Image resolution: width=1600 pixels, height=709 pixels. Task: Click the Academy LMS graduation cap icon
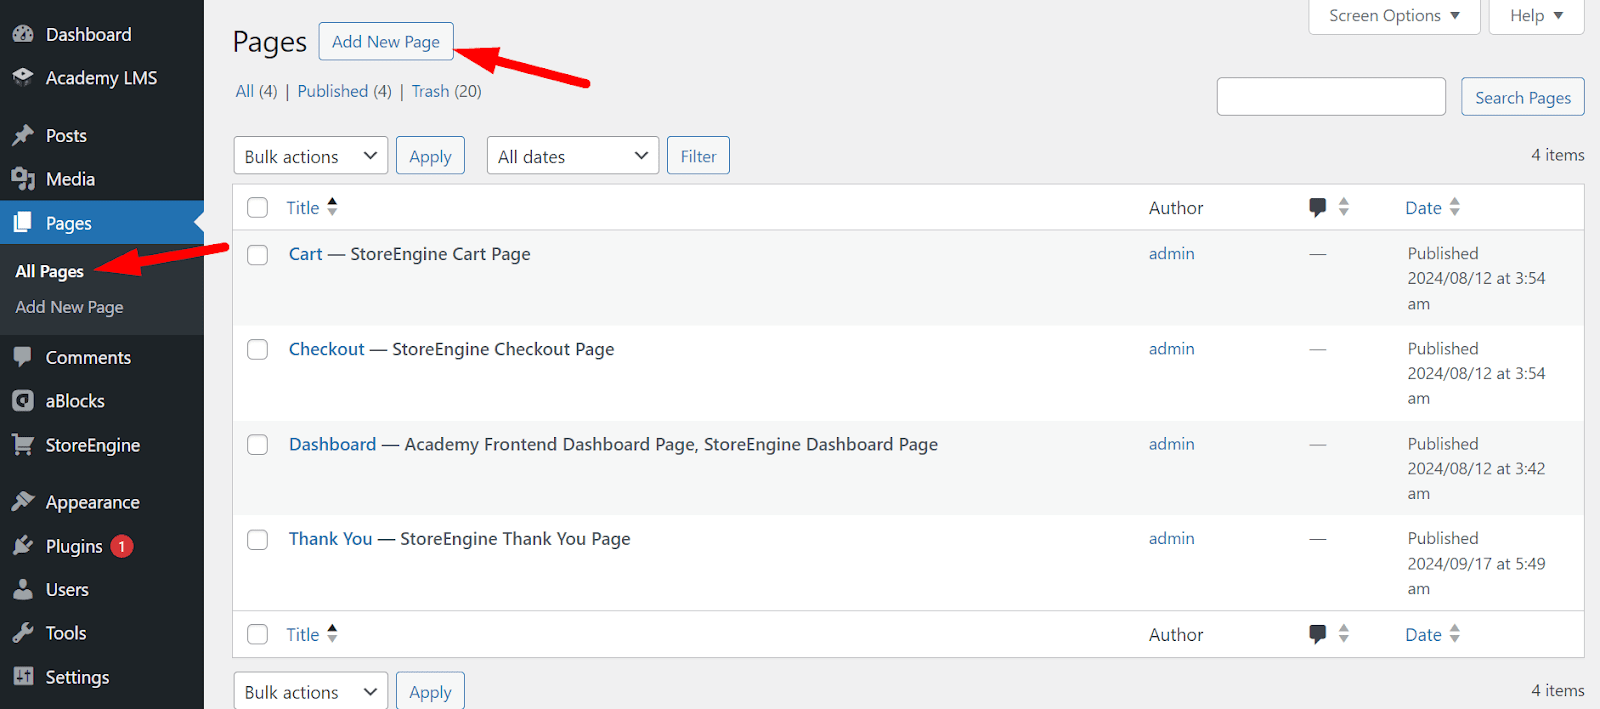pos(23,77)
